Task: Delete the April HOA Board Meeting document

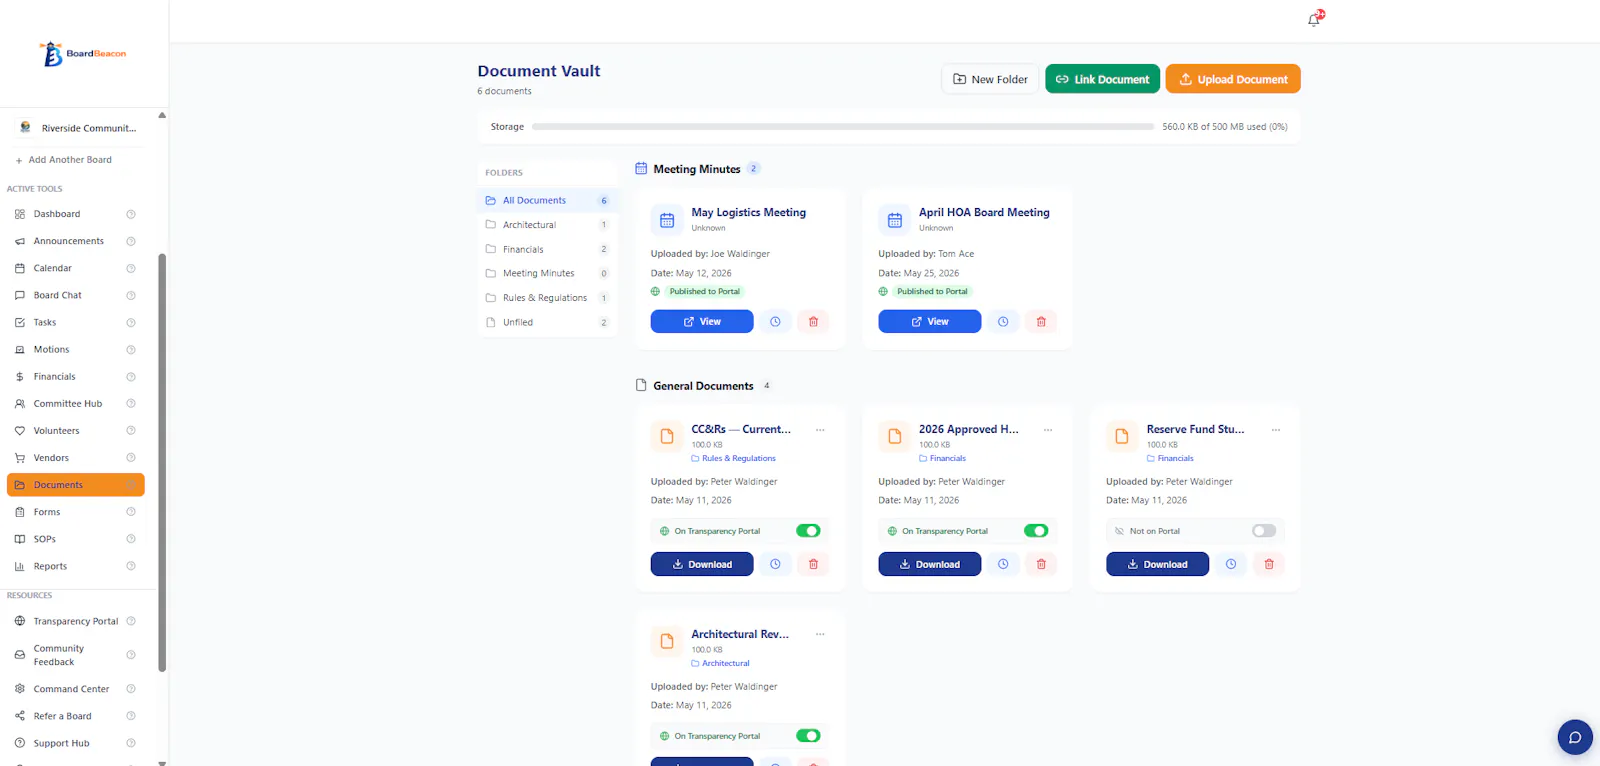Action: click(1041, 322)
